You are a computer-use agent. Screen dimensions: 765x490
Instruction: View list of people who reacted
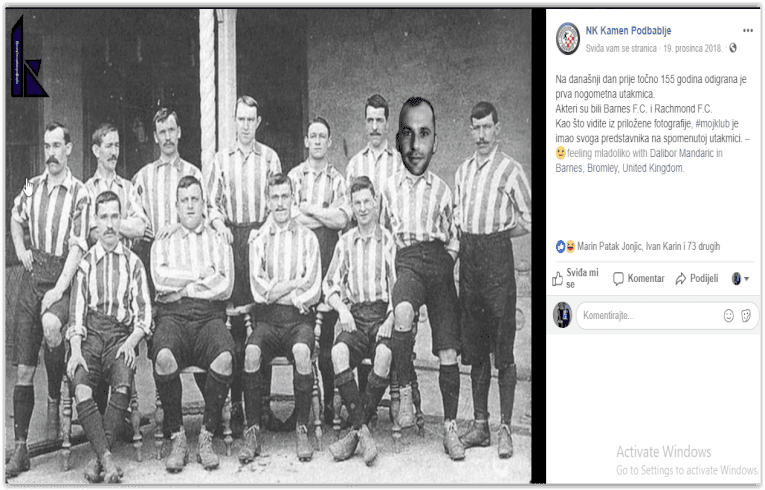(648, 246)
